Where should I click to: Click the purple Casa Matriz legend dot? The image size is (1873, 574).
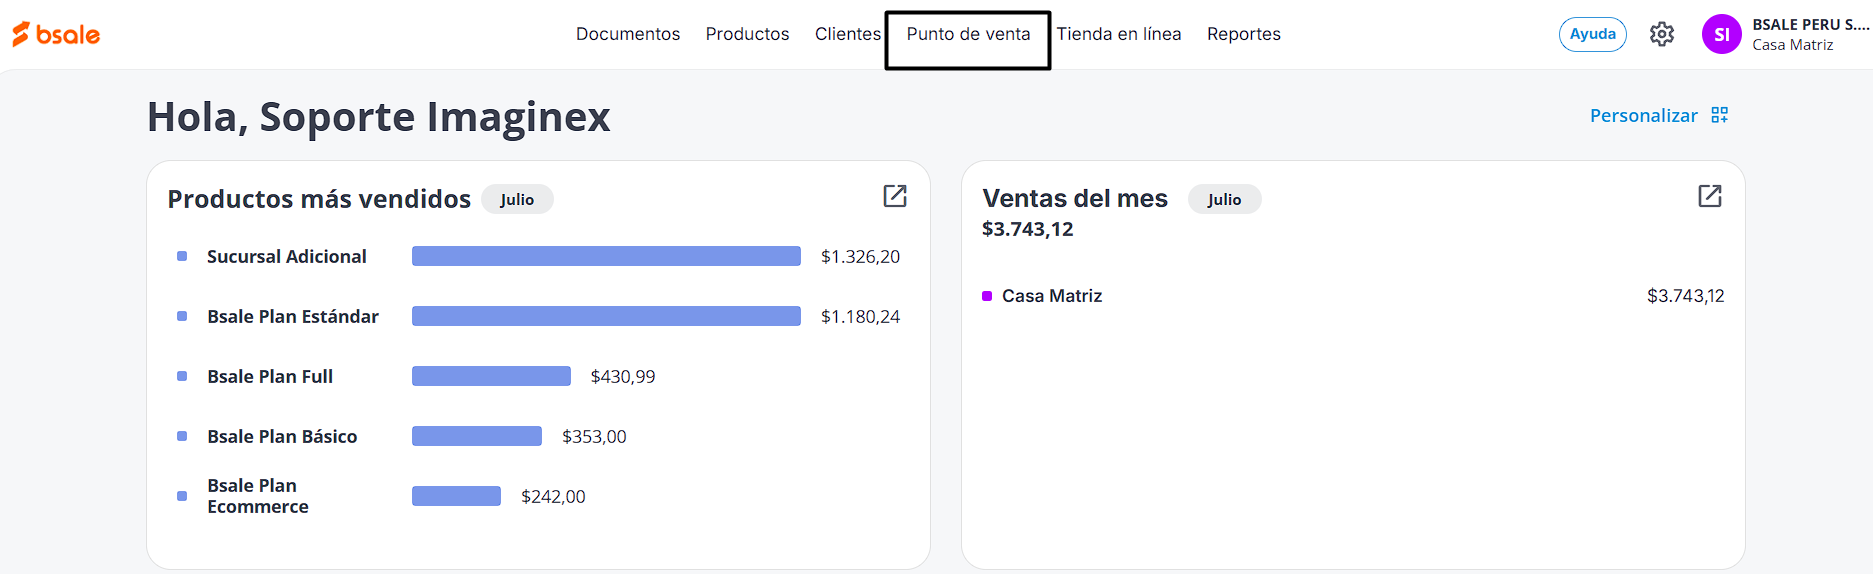pos(987,296)
